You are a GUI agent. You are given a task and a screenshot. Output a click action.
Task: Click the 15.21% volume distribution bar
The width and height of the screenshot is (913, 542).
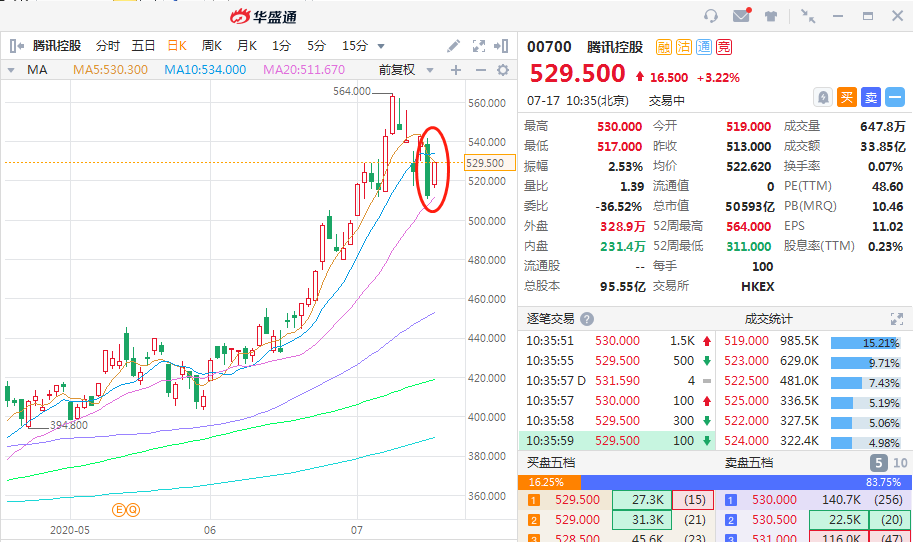coord(865,343)
